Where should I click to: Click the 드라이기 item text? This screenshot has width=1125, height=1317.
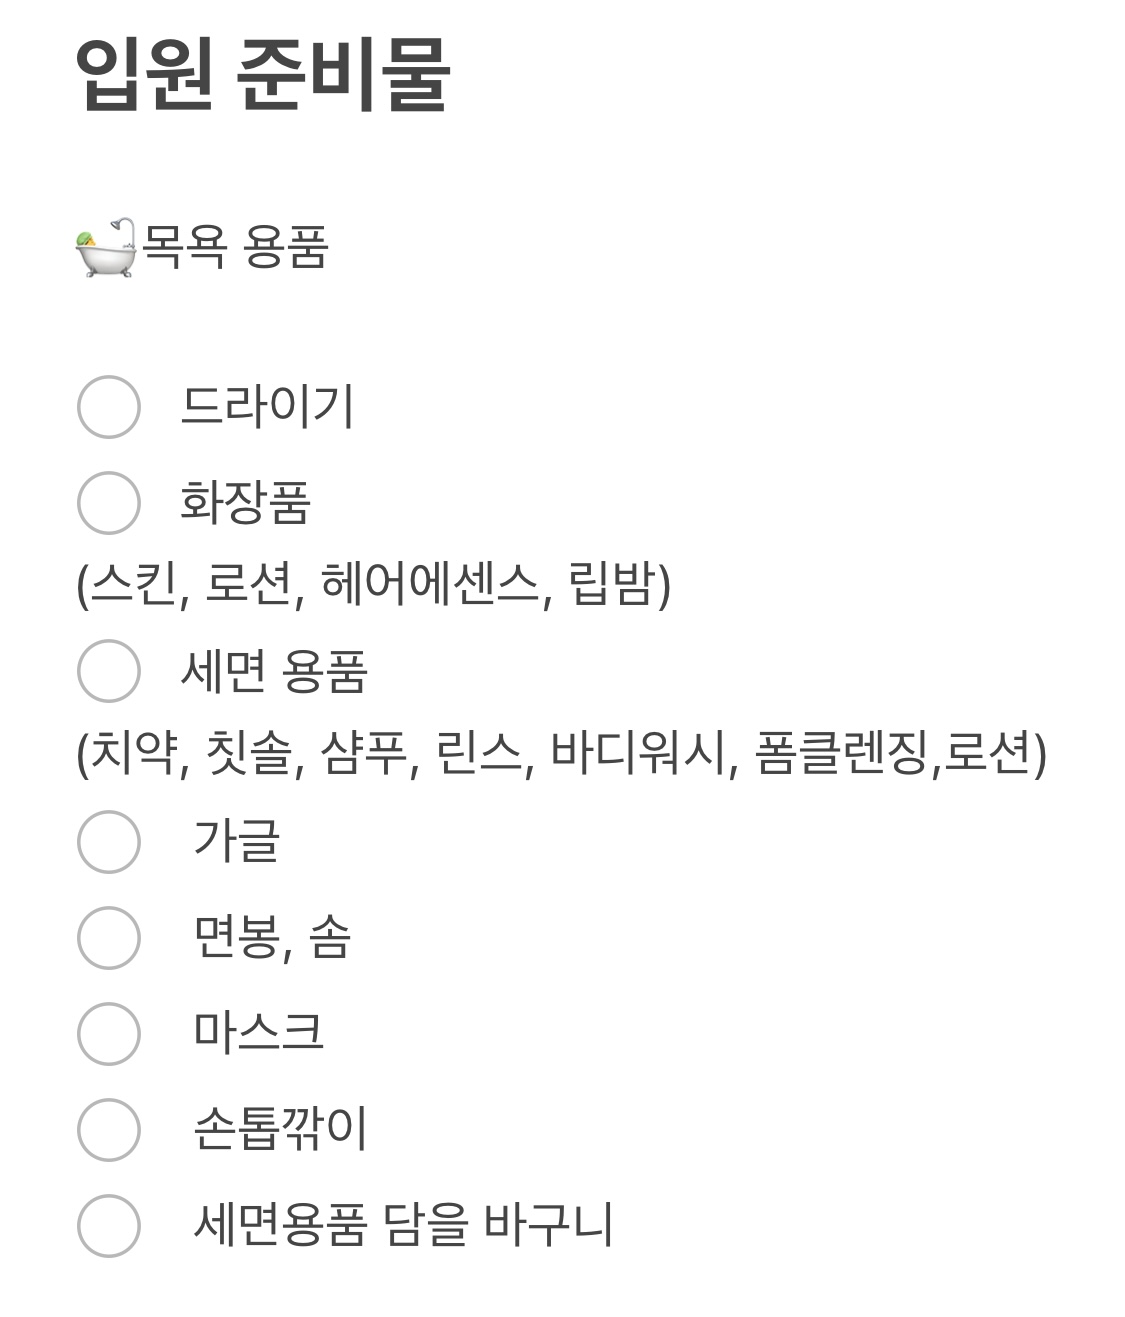[x=267, y=406]
